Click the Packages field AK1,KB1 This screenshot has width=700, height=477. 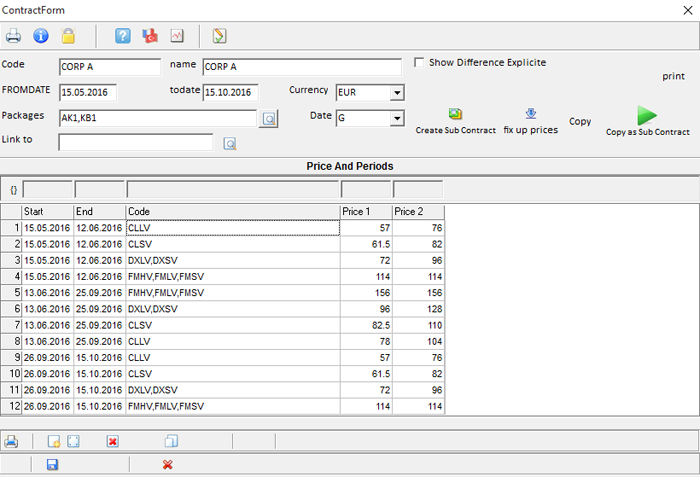[158, 118]
